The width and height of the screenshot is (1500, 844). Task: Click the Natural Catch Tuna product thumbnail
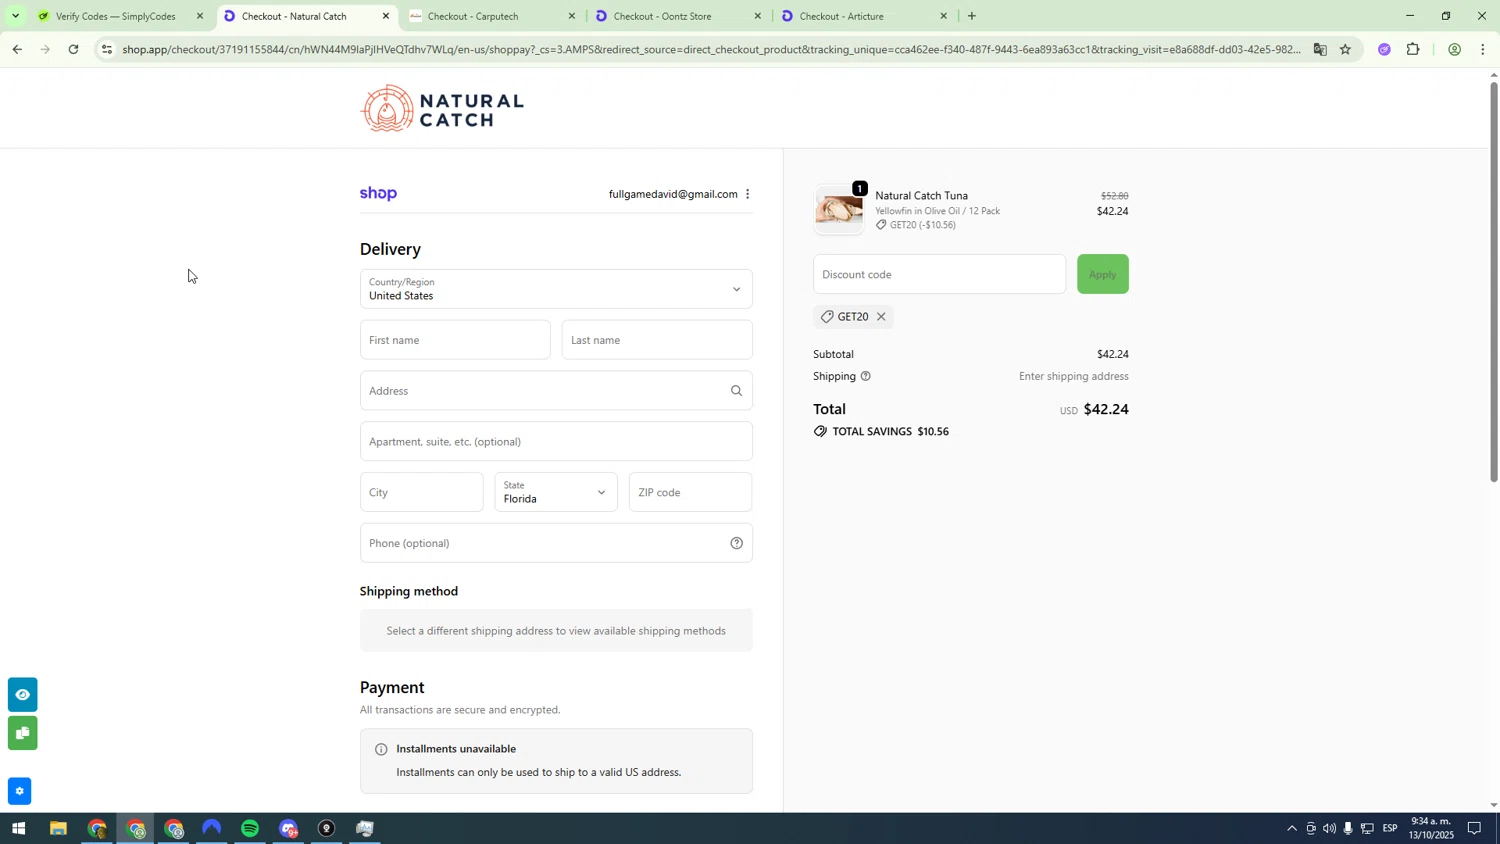coord(839,210)
